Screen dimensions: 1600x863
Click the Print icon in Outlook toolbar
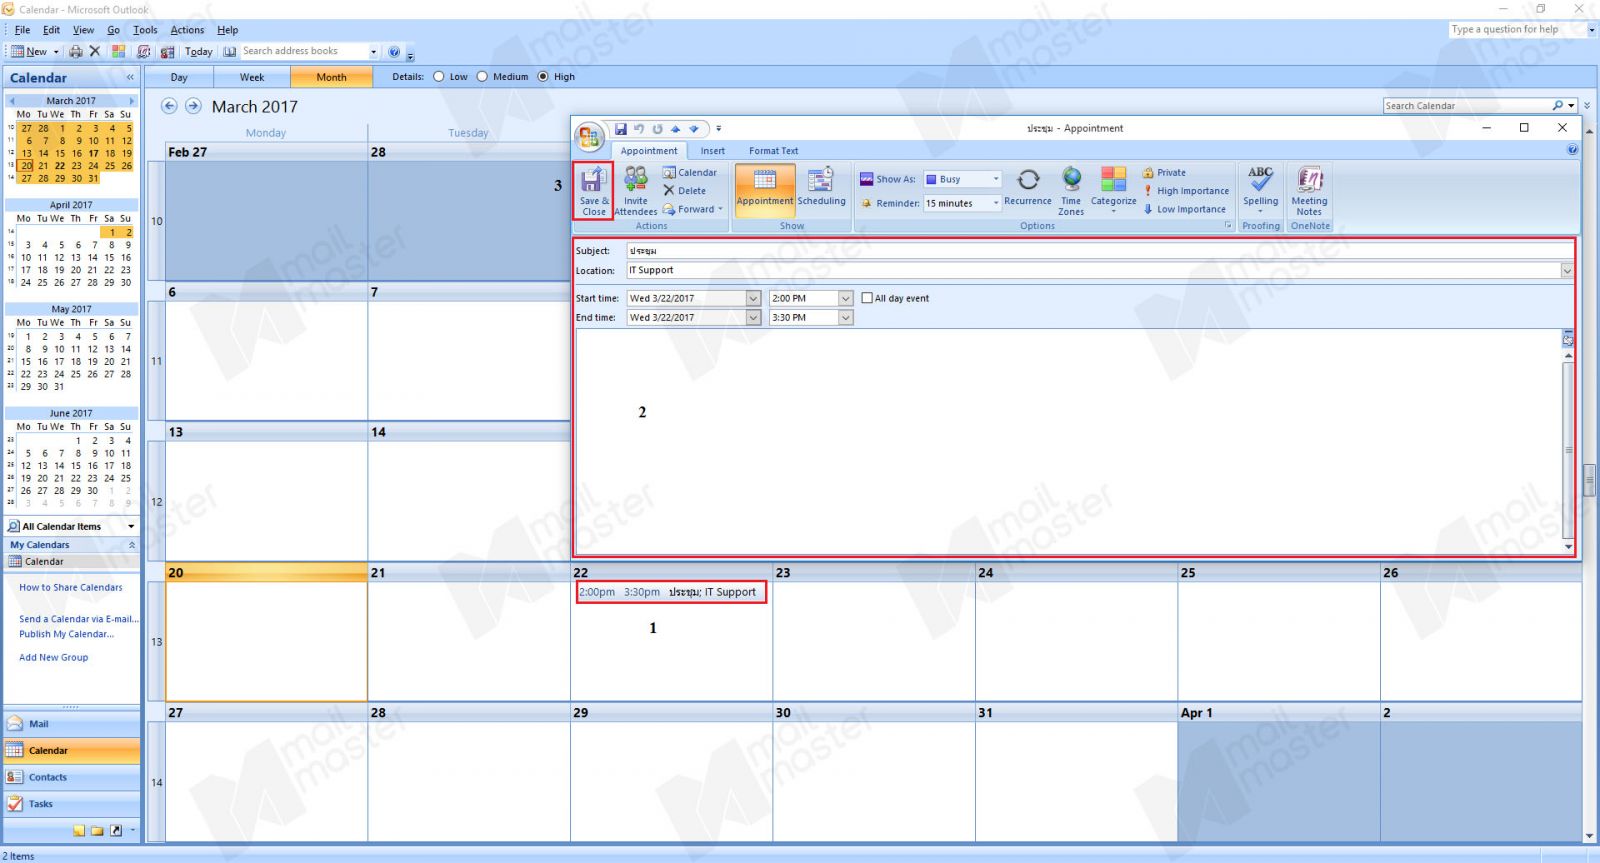pyautogui.click(x=76, y=51)
